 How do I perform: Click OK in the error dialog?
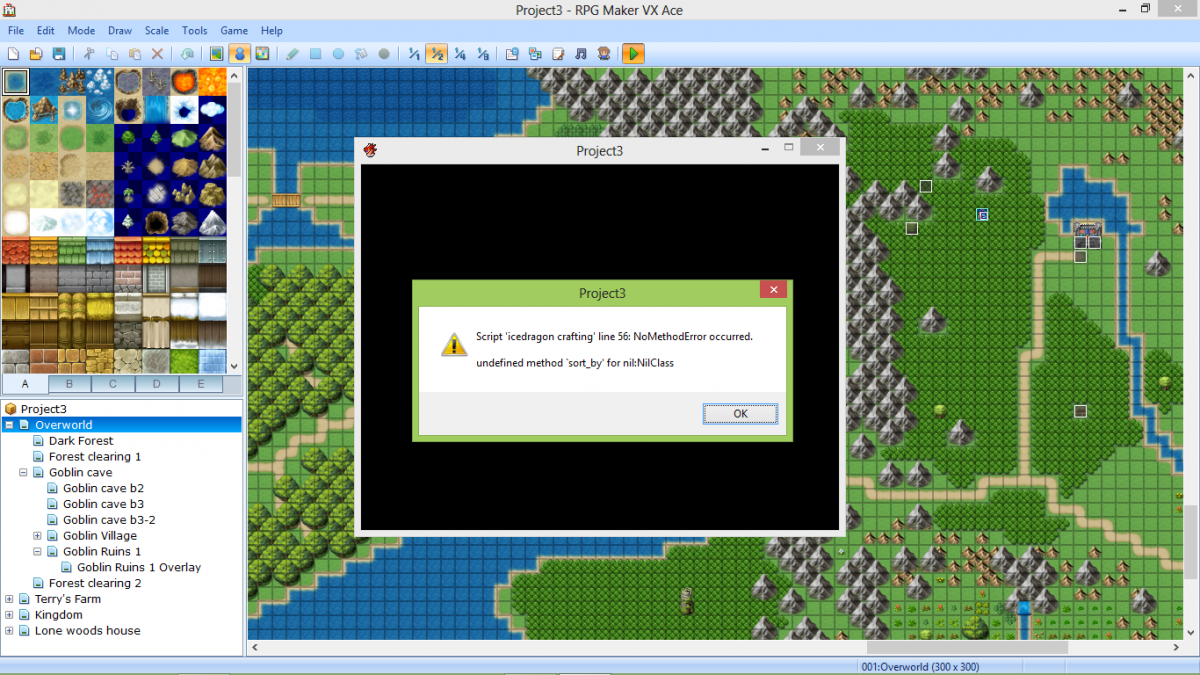tap(740, 414)
